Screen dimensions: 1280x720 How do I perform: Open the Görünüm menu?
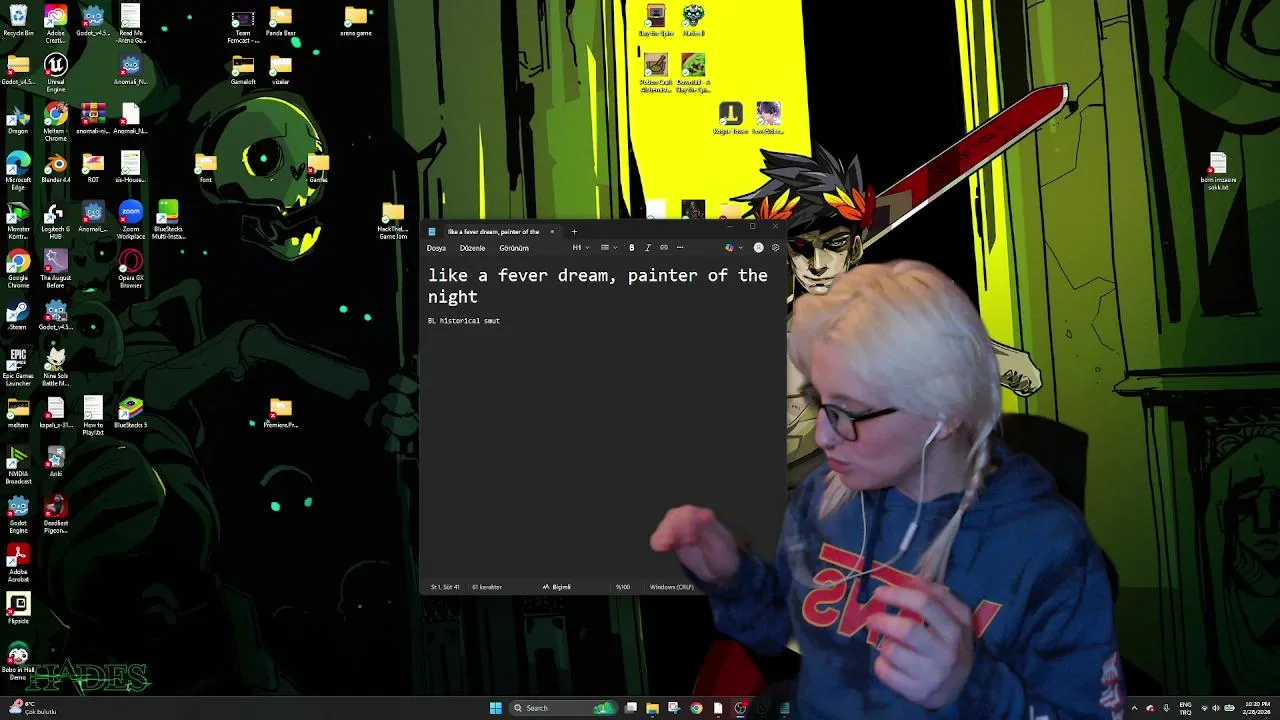tap(514, 248)
